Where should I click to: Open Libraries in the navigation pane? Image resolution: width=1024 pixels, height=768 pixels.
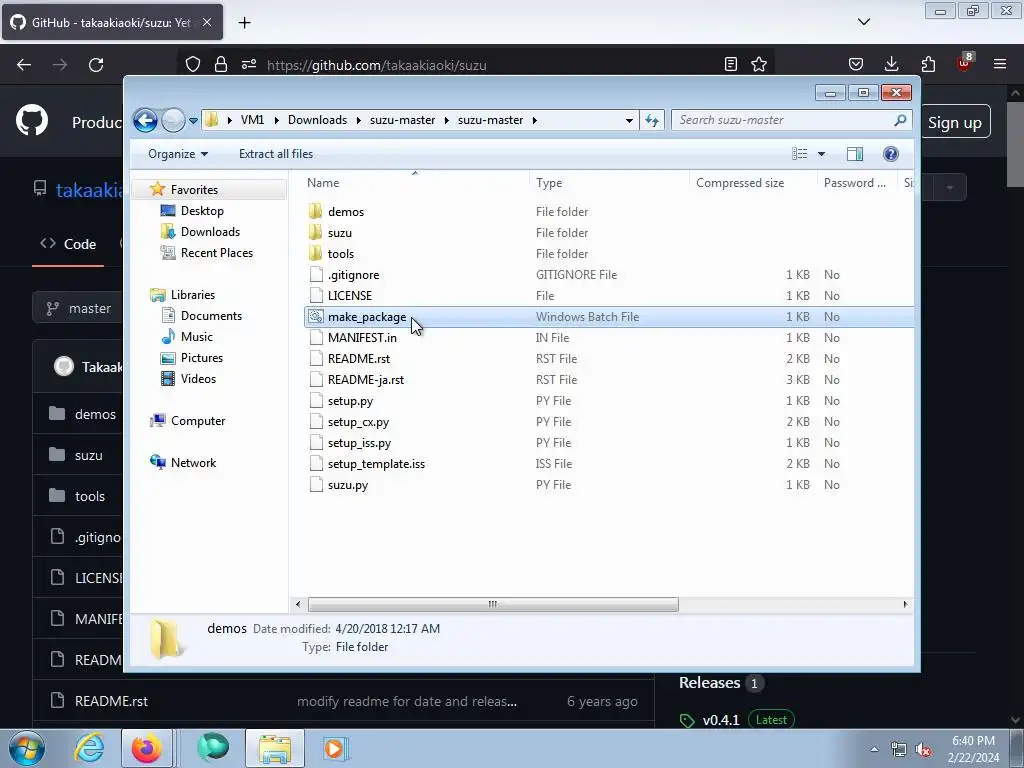point(193,295)
